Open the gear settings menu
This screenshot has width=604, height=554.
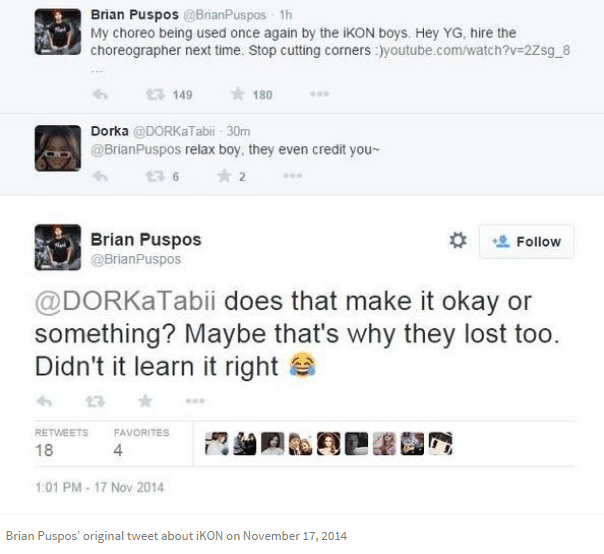click(458, 241)
